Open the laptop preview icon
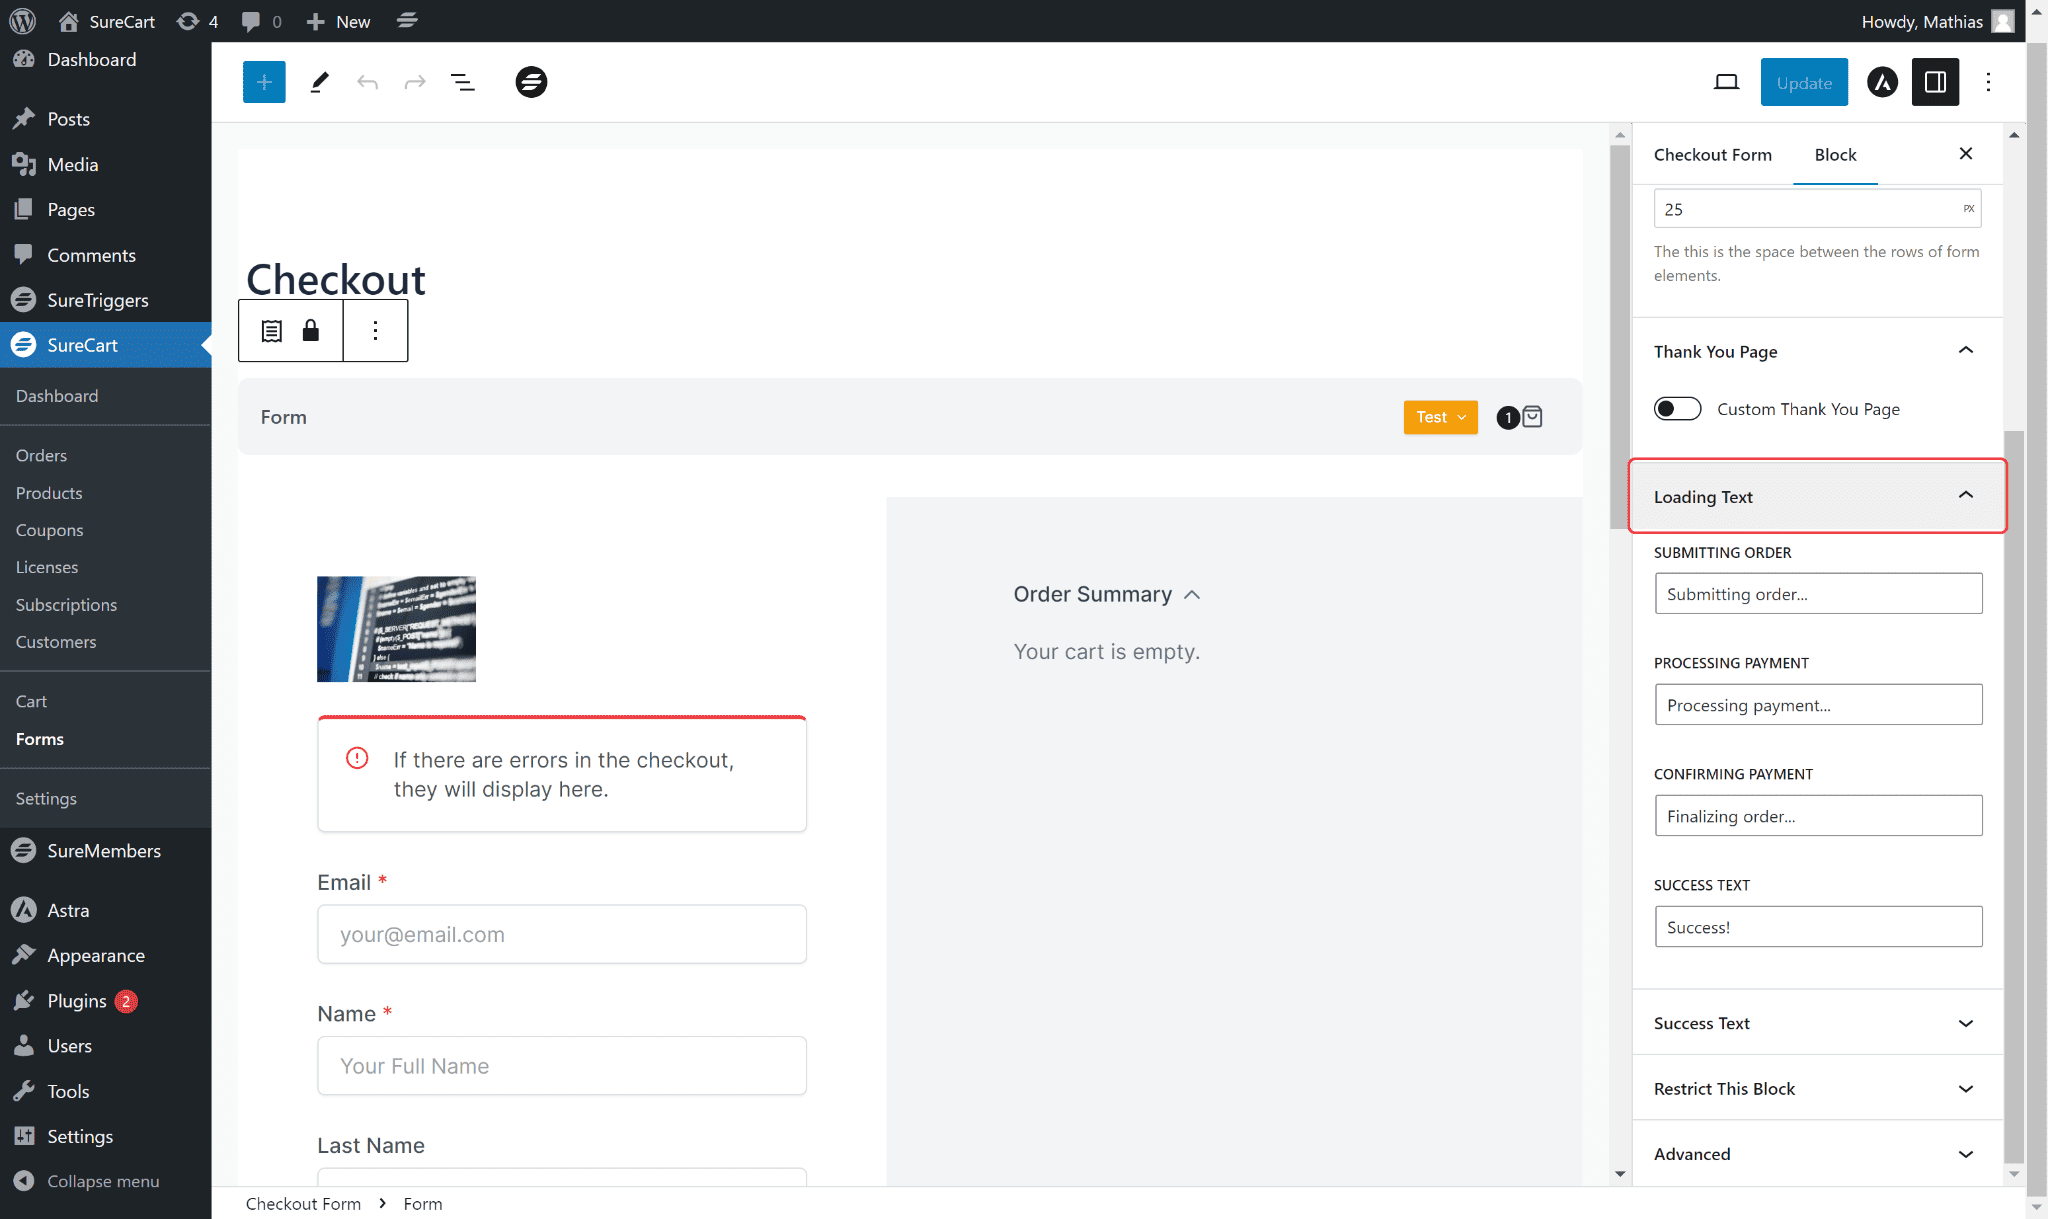This screenshot has width=2048, height=1219. click(x=1726, y=82)
